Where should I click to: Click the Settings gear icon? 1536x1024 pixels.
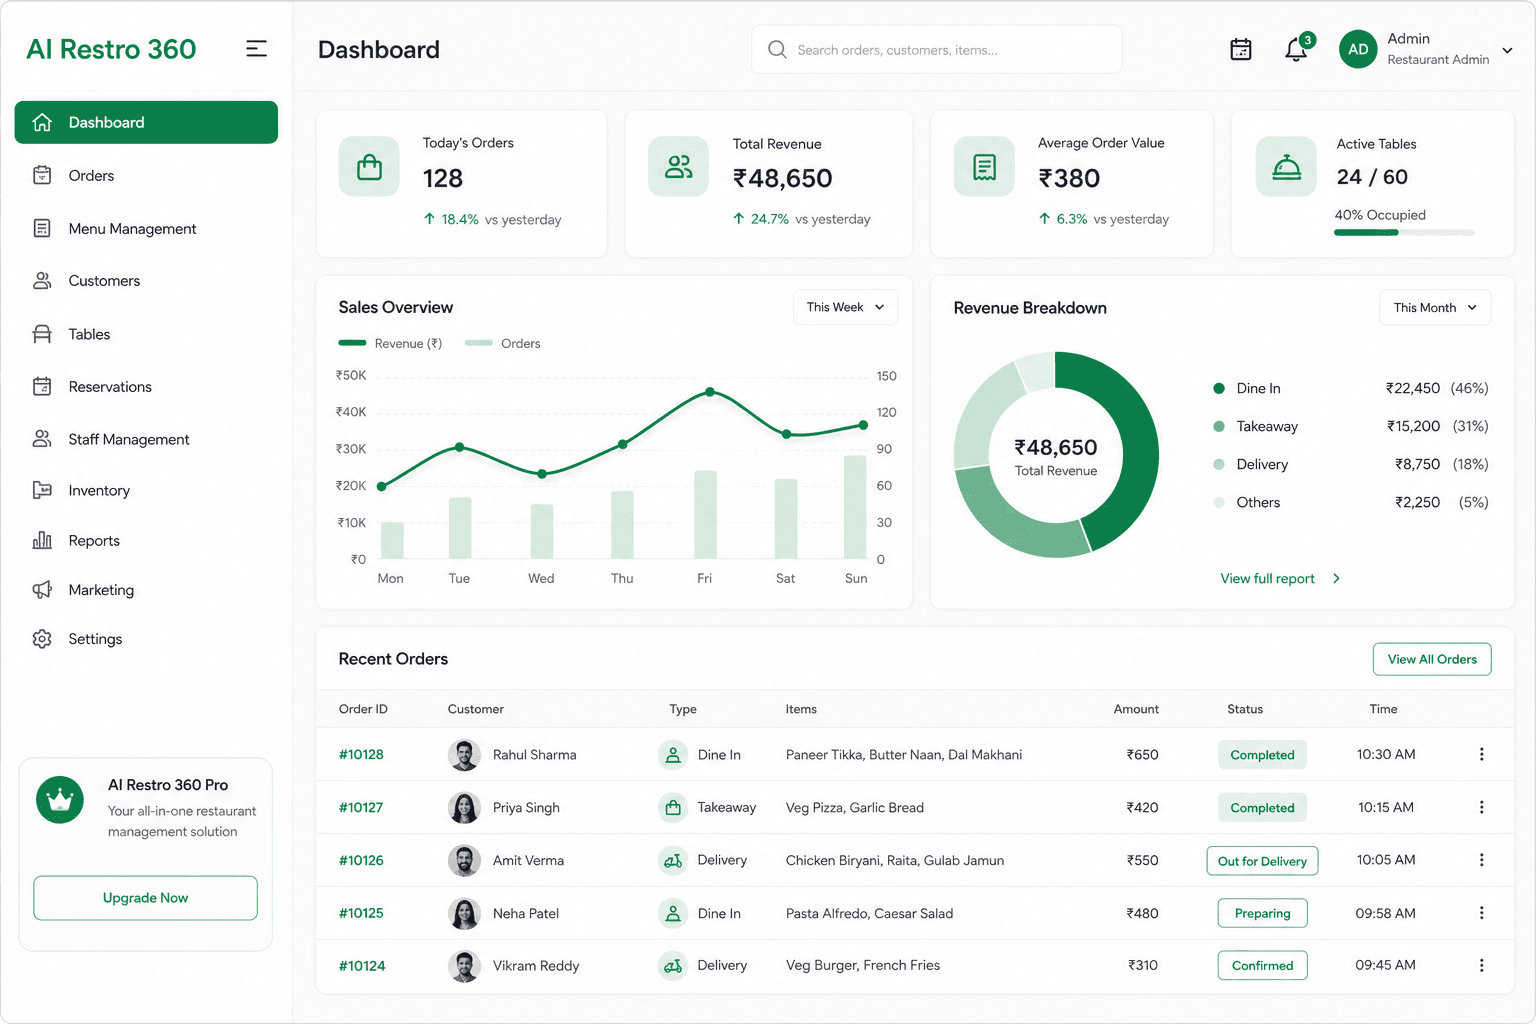pyautogui.click(x=42, y=639)
